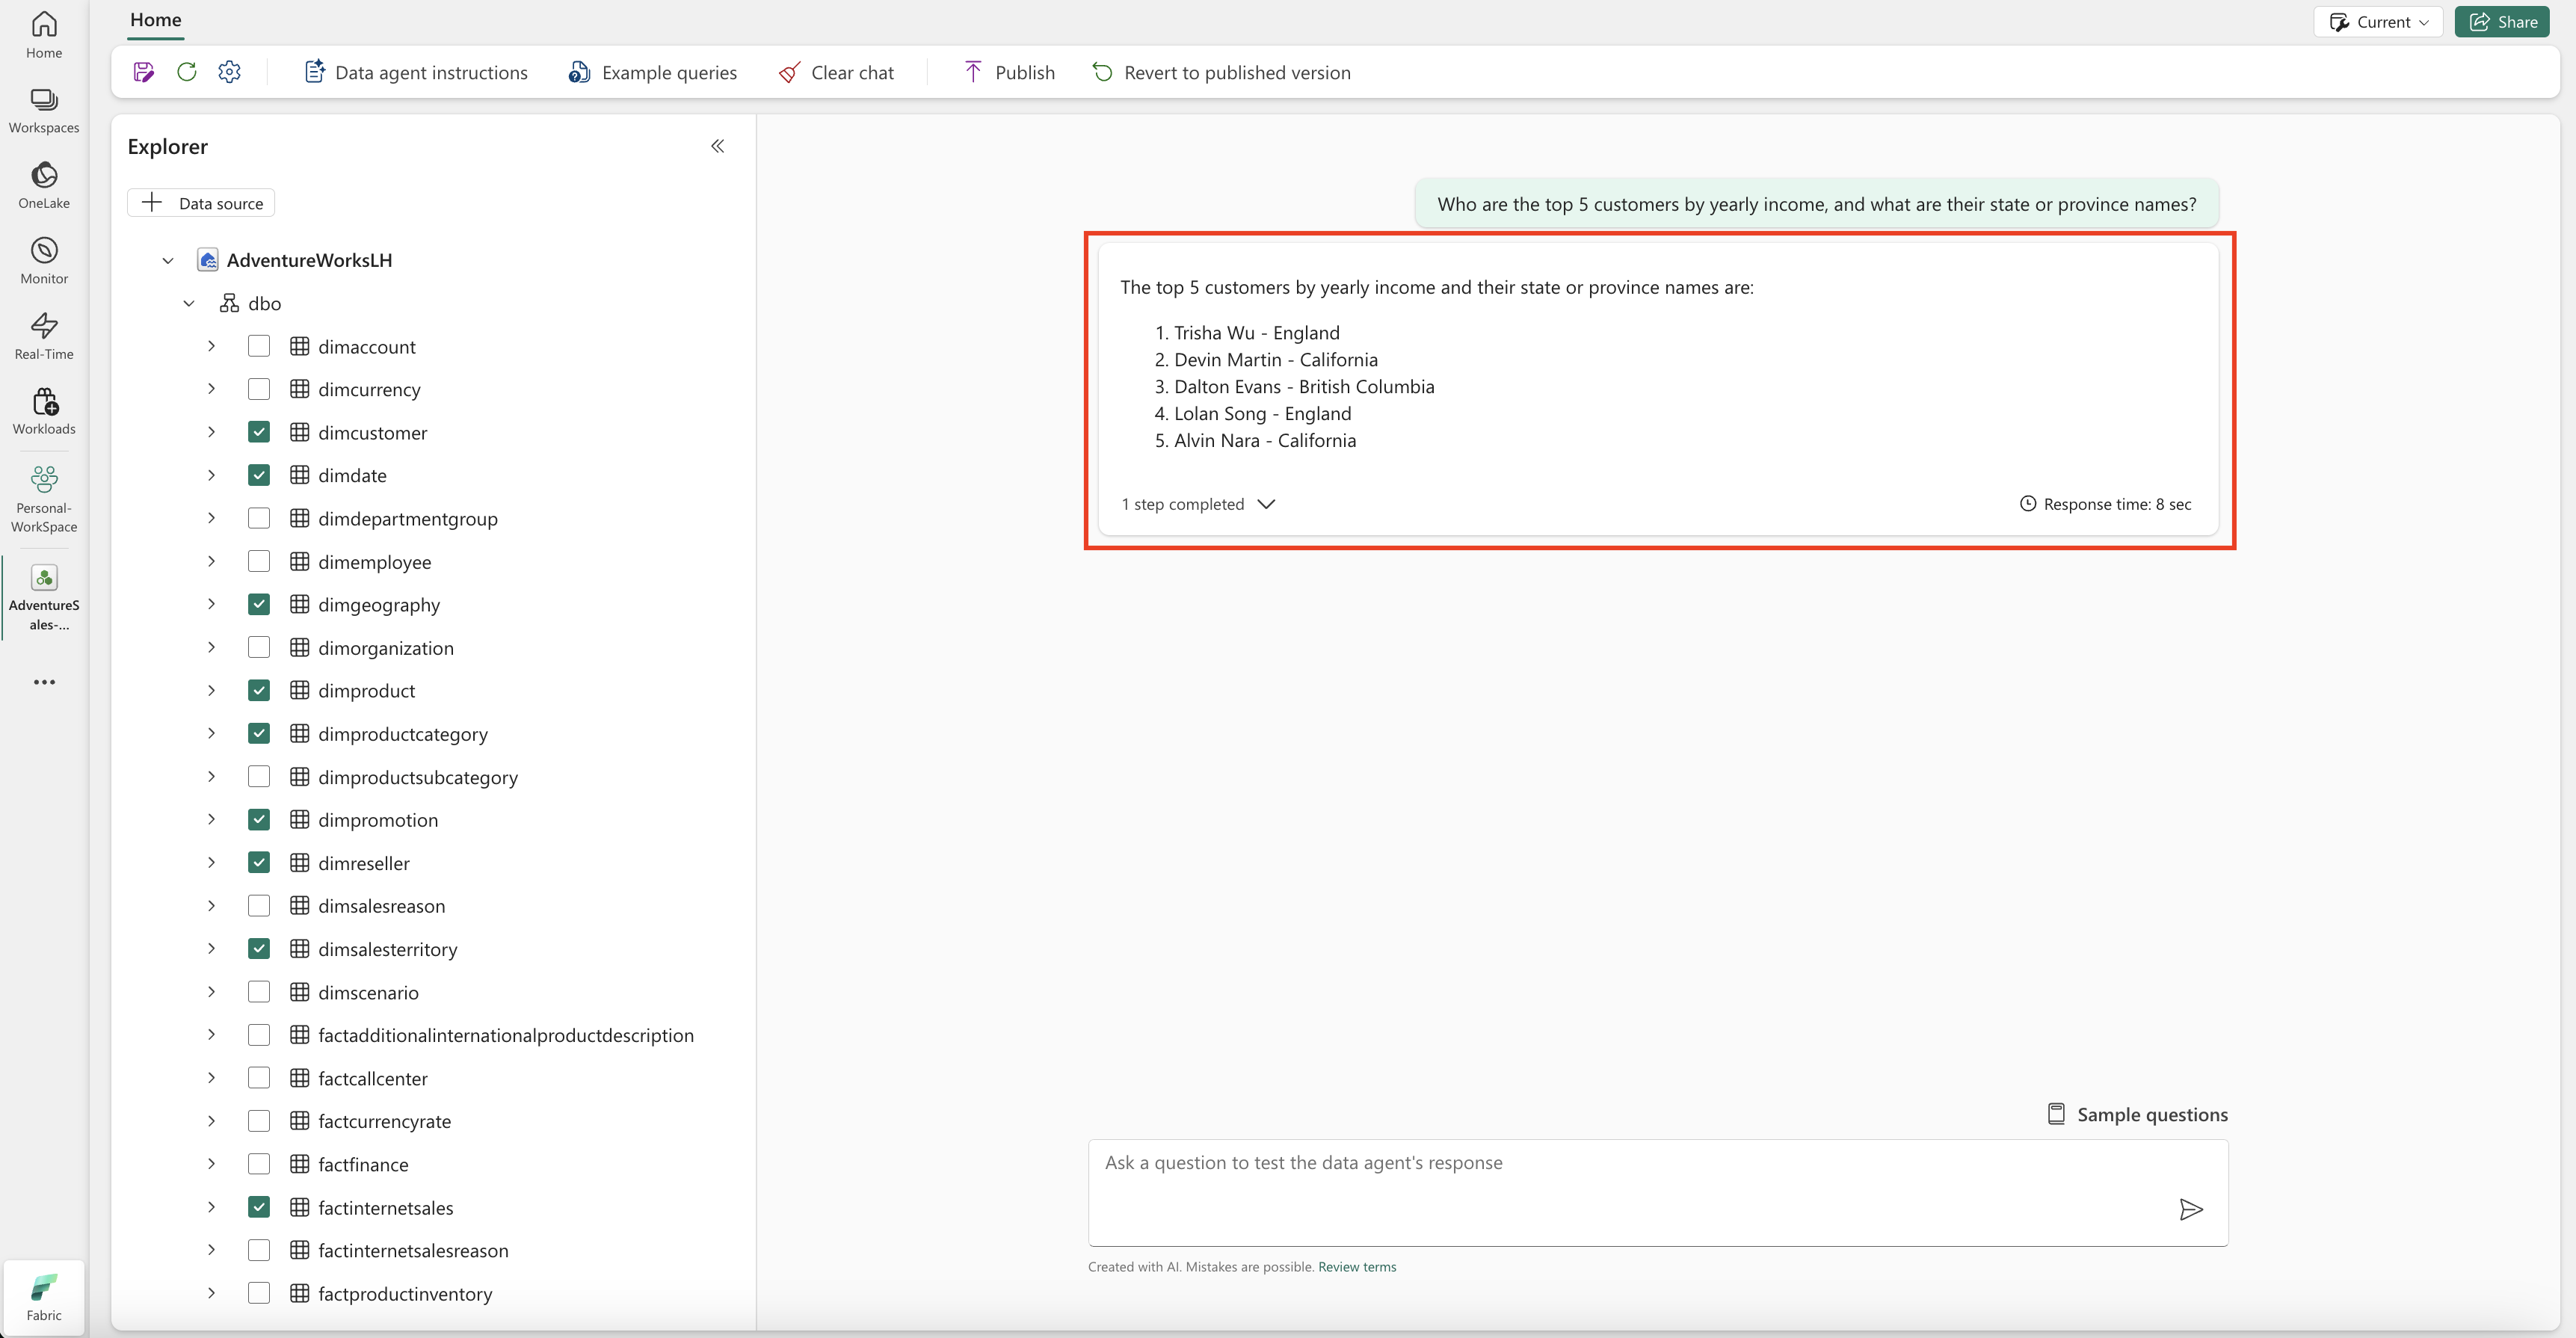Click the user question message bubble
The width and height of the screenshot is (2576, 1338).
[1817, 204]
